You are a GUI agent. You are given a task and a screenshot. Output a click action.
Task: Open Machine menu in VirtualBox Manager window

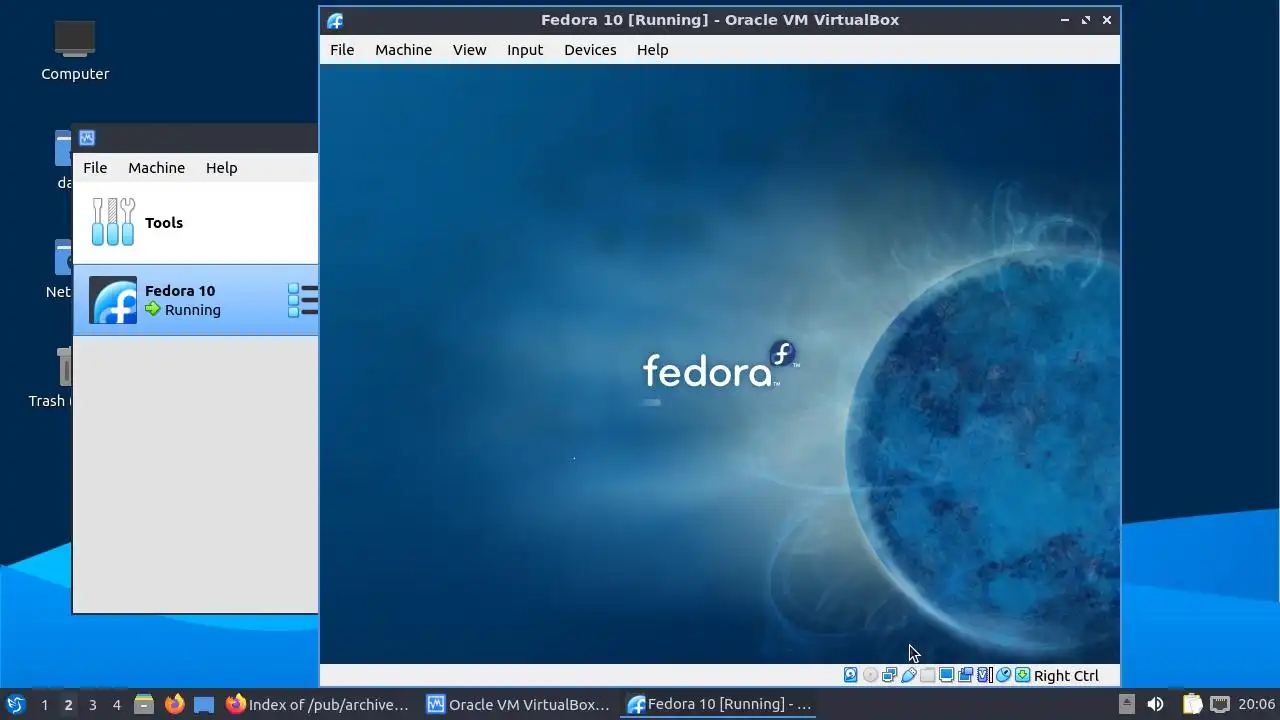pos(156,168)
